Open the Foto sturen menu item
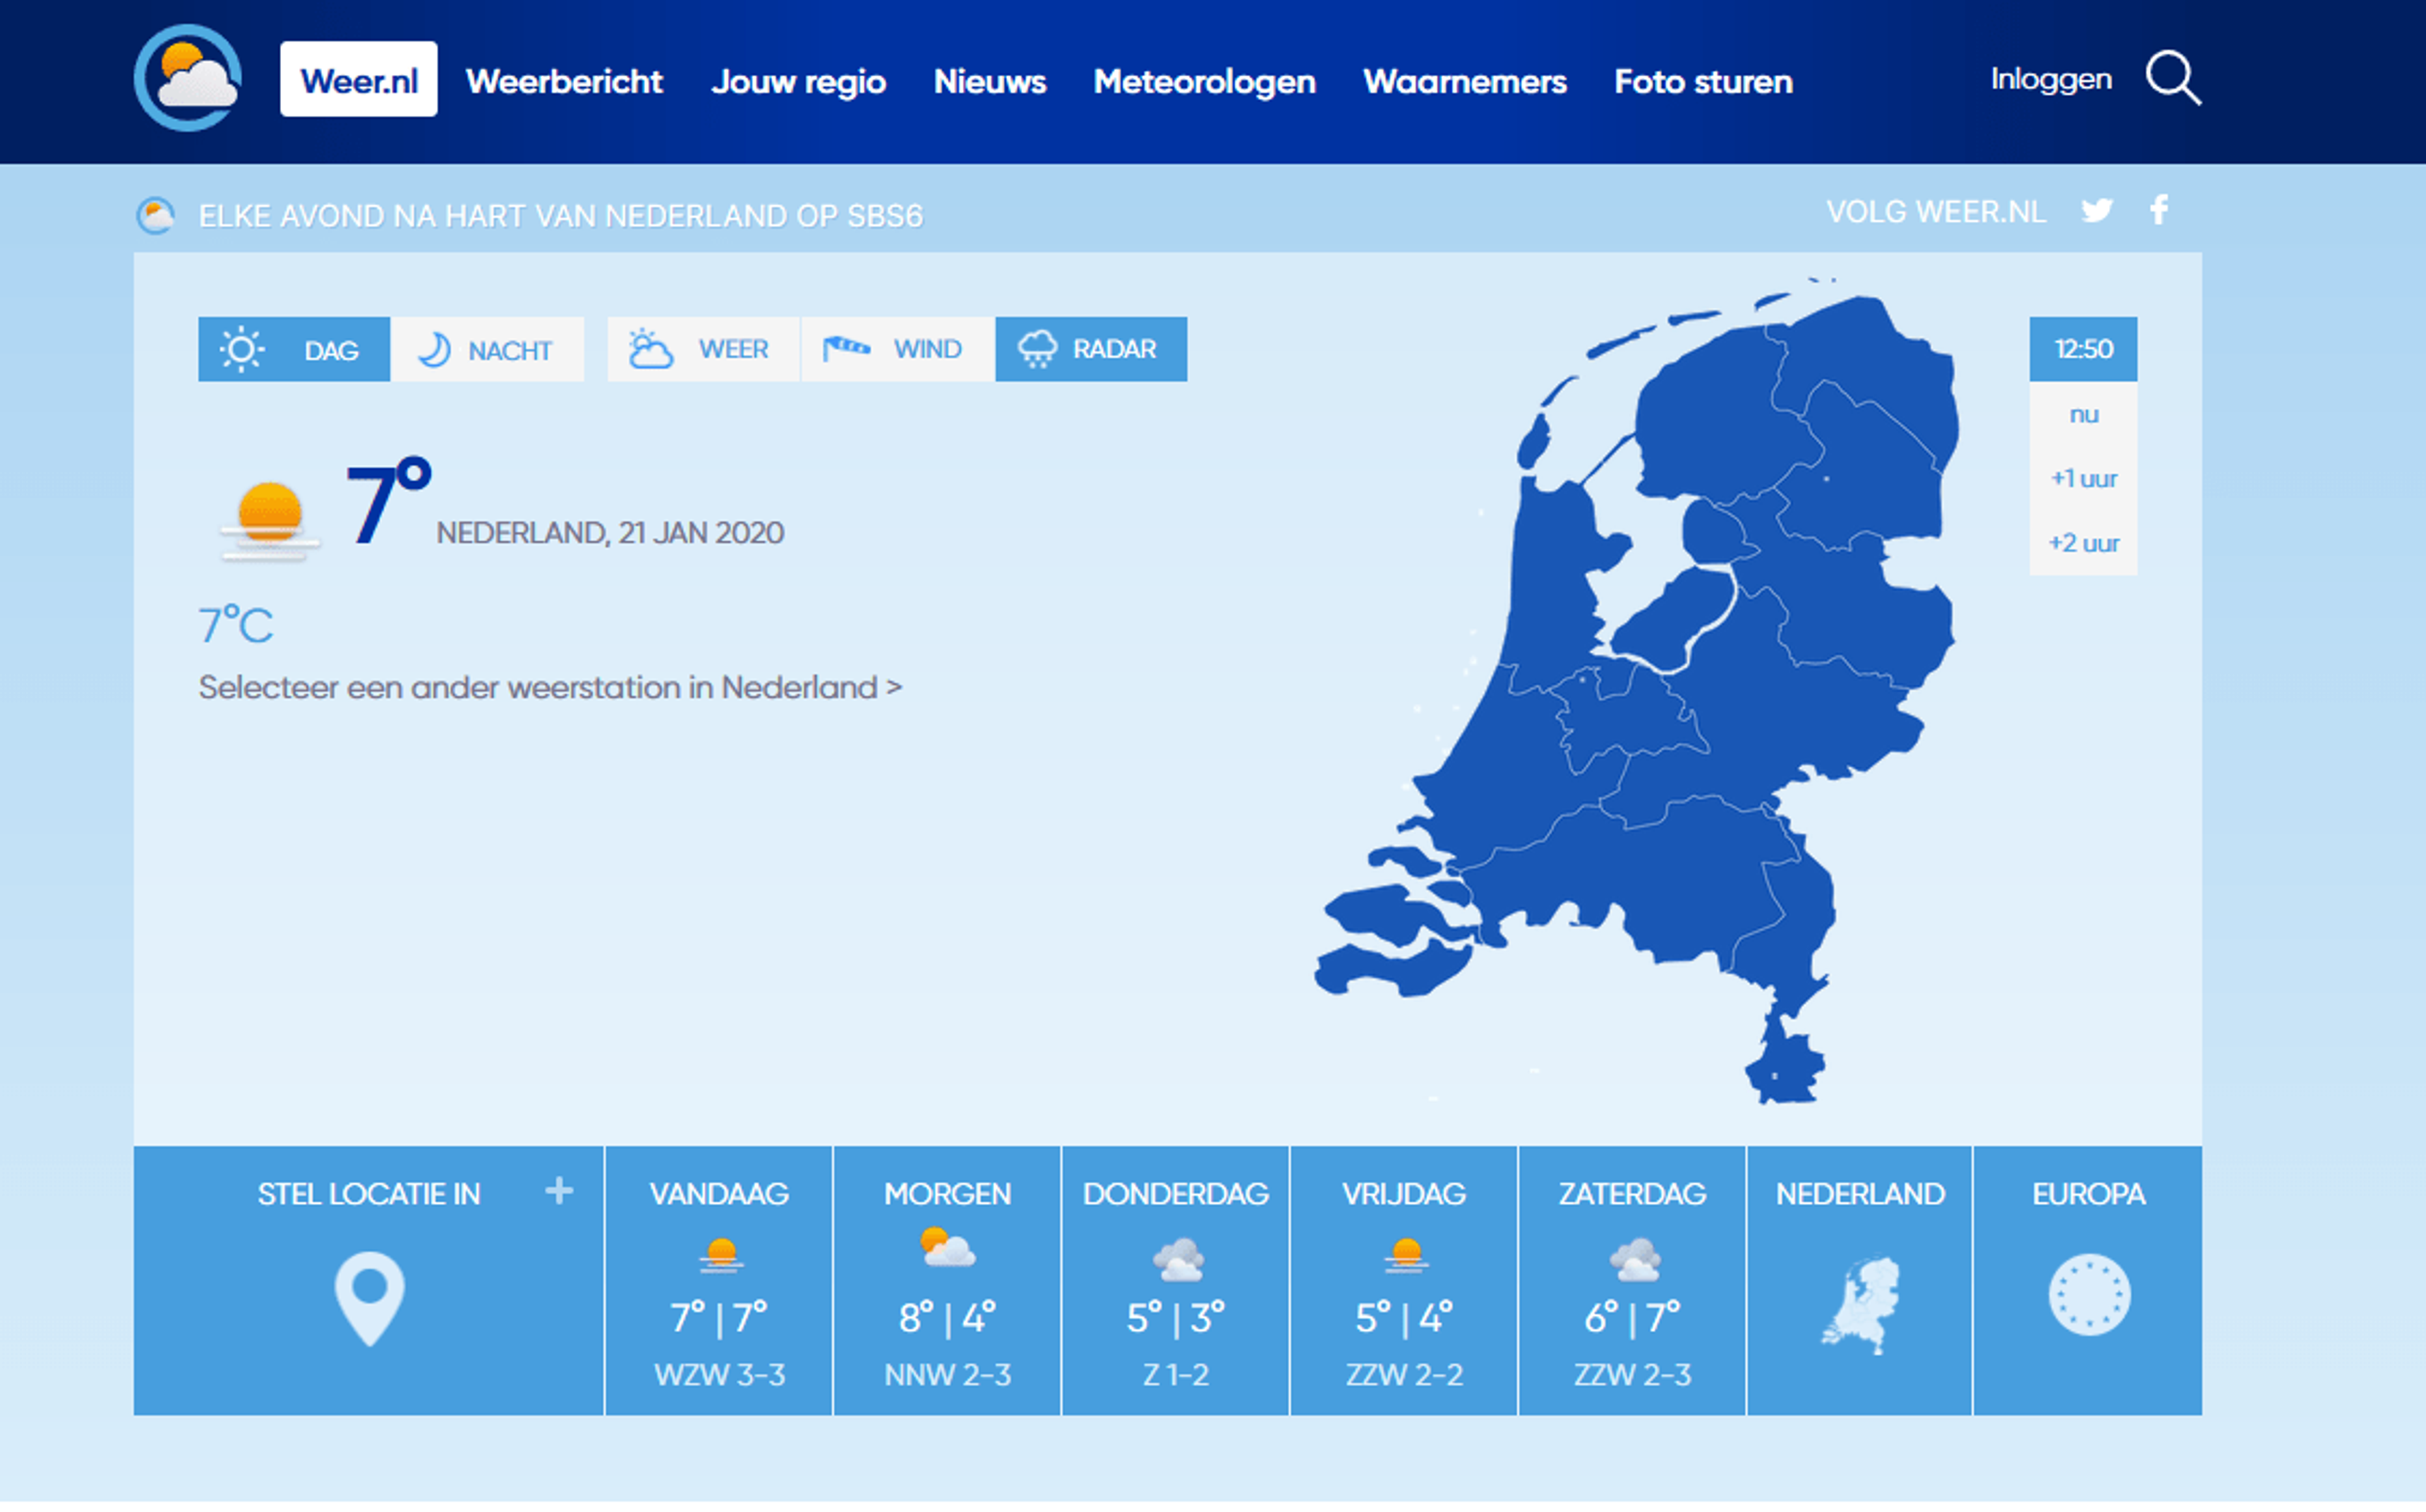This screenshot has height=1512, width=2426. click(1703, 81)
